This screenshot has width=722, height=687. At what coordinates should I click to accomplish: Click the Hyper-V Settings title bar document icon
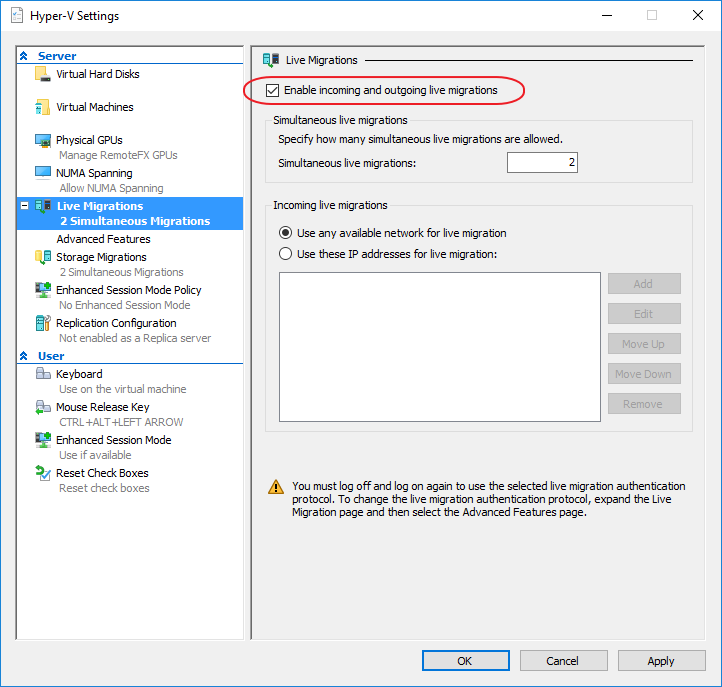(17, 16)
